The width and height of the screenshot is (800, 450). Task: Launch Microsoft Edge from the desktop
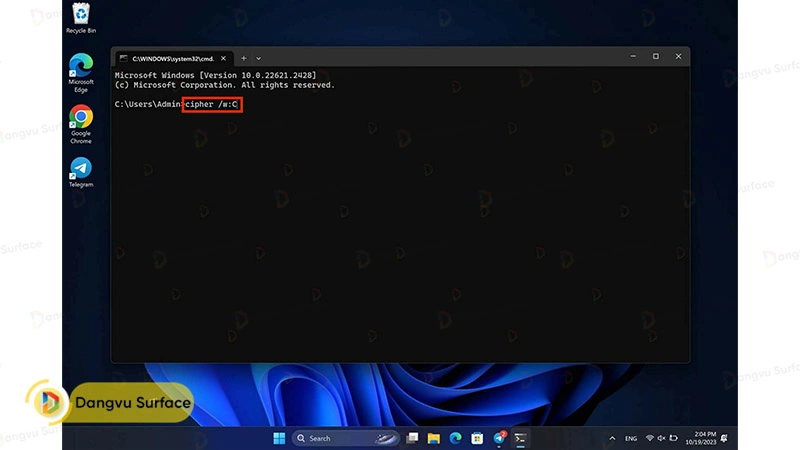click(80, 70)
